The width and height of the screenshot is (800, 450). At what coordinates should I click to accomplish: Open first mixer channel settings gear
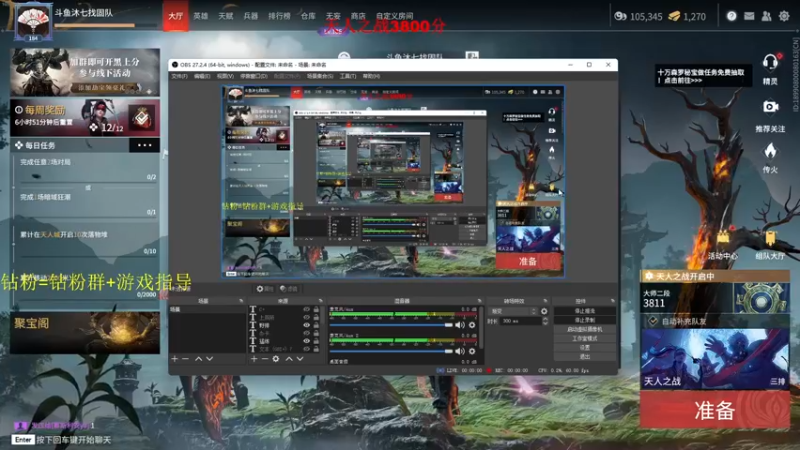pos(472,325)
